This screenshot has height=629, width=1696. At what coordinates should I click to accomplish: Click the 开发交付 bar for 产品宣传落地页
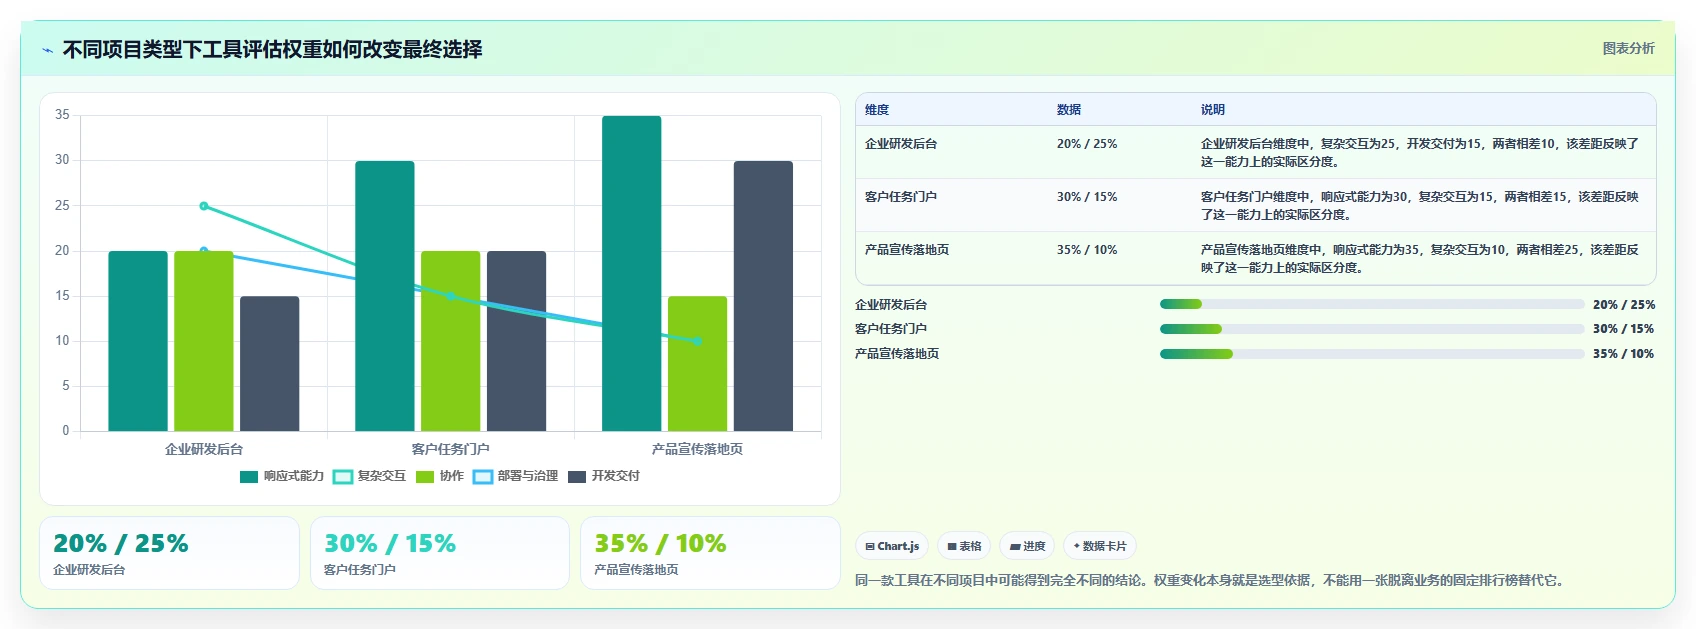pos(764,296)
